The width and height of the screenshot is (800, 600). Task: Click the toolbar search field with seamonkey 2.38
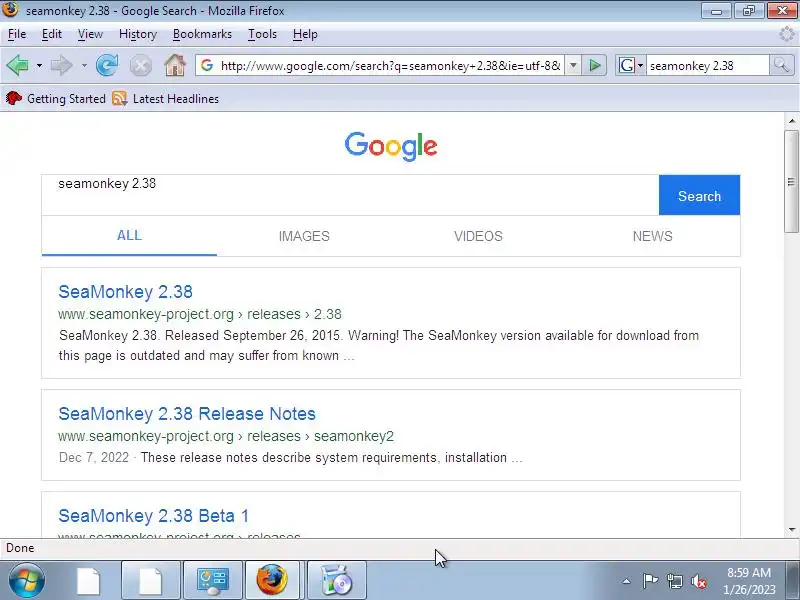click(x=707, y=66)
